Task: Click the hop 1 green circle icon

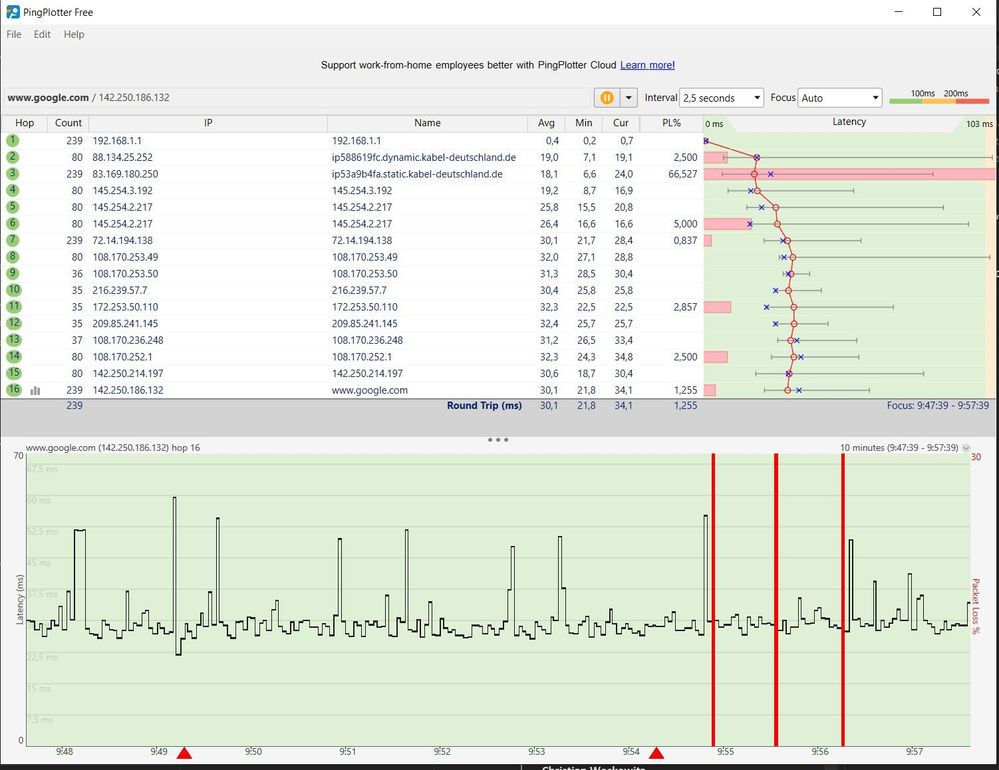Action: 13,141
